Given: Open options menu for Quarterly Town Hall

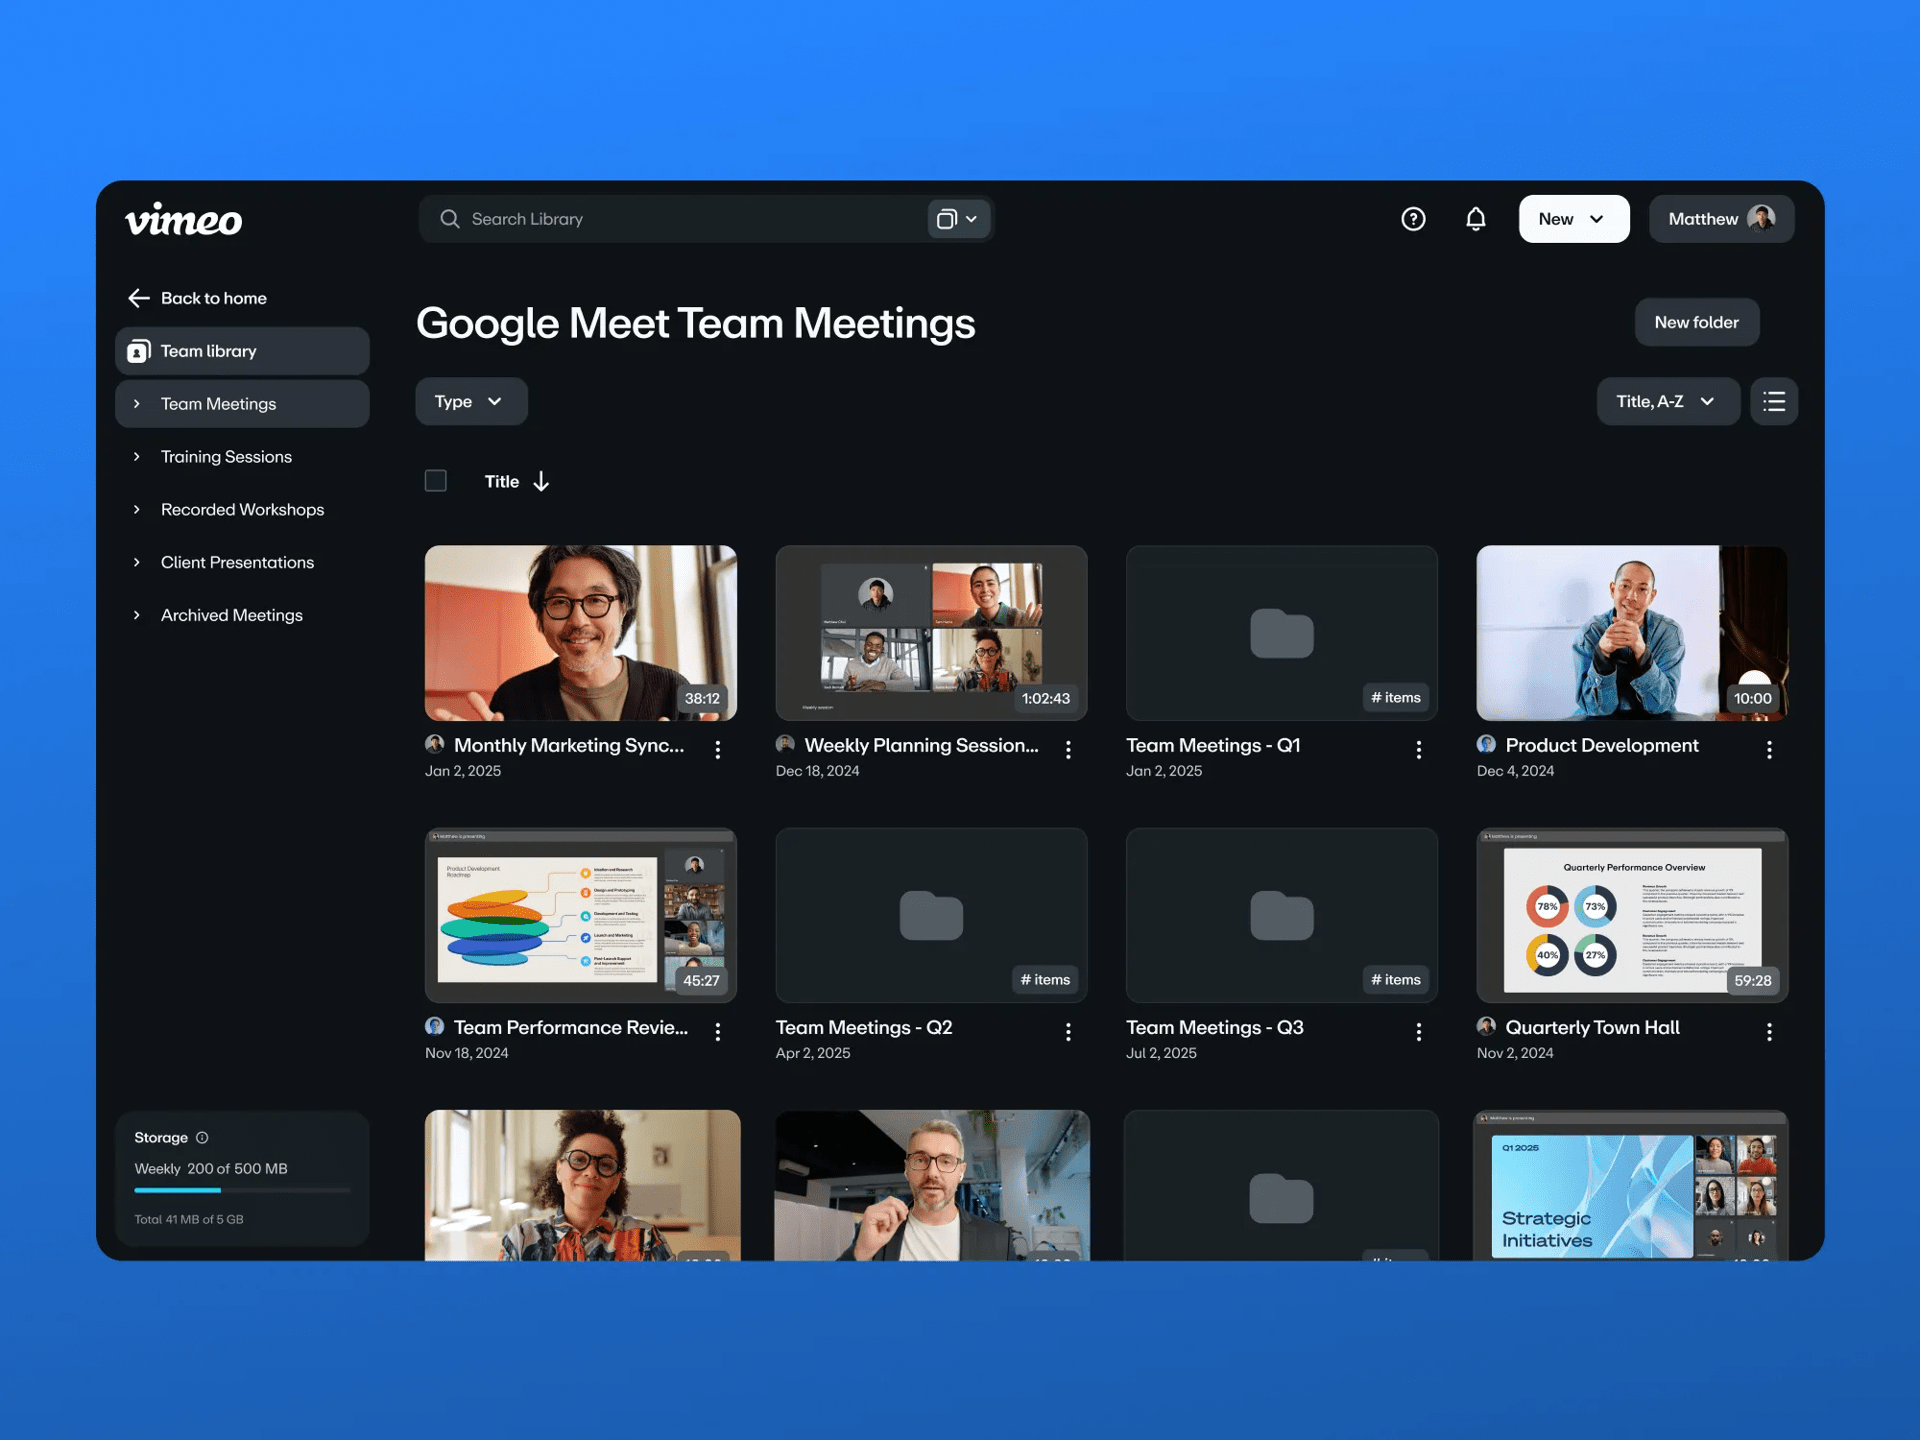Looking at the screenshot, I should [1769, 1031].
